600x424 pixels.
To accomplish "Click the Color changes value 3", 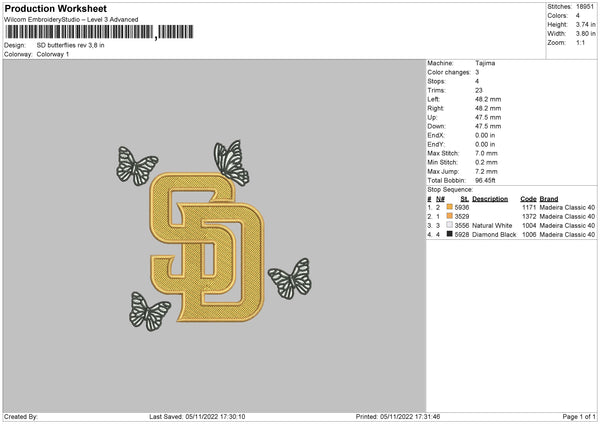I will 477,72.
